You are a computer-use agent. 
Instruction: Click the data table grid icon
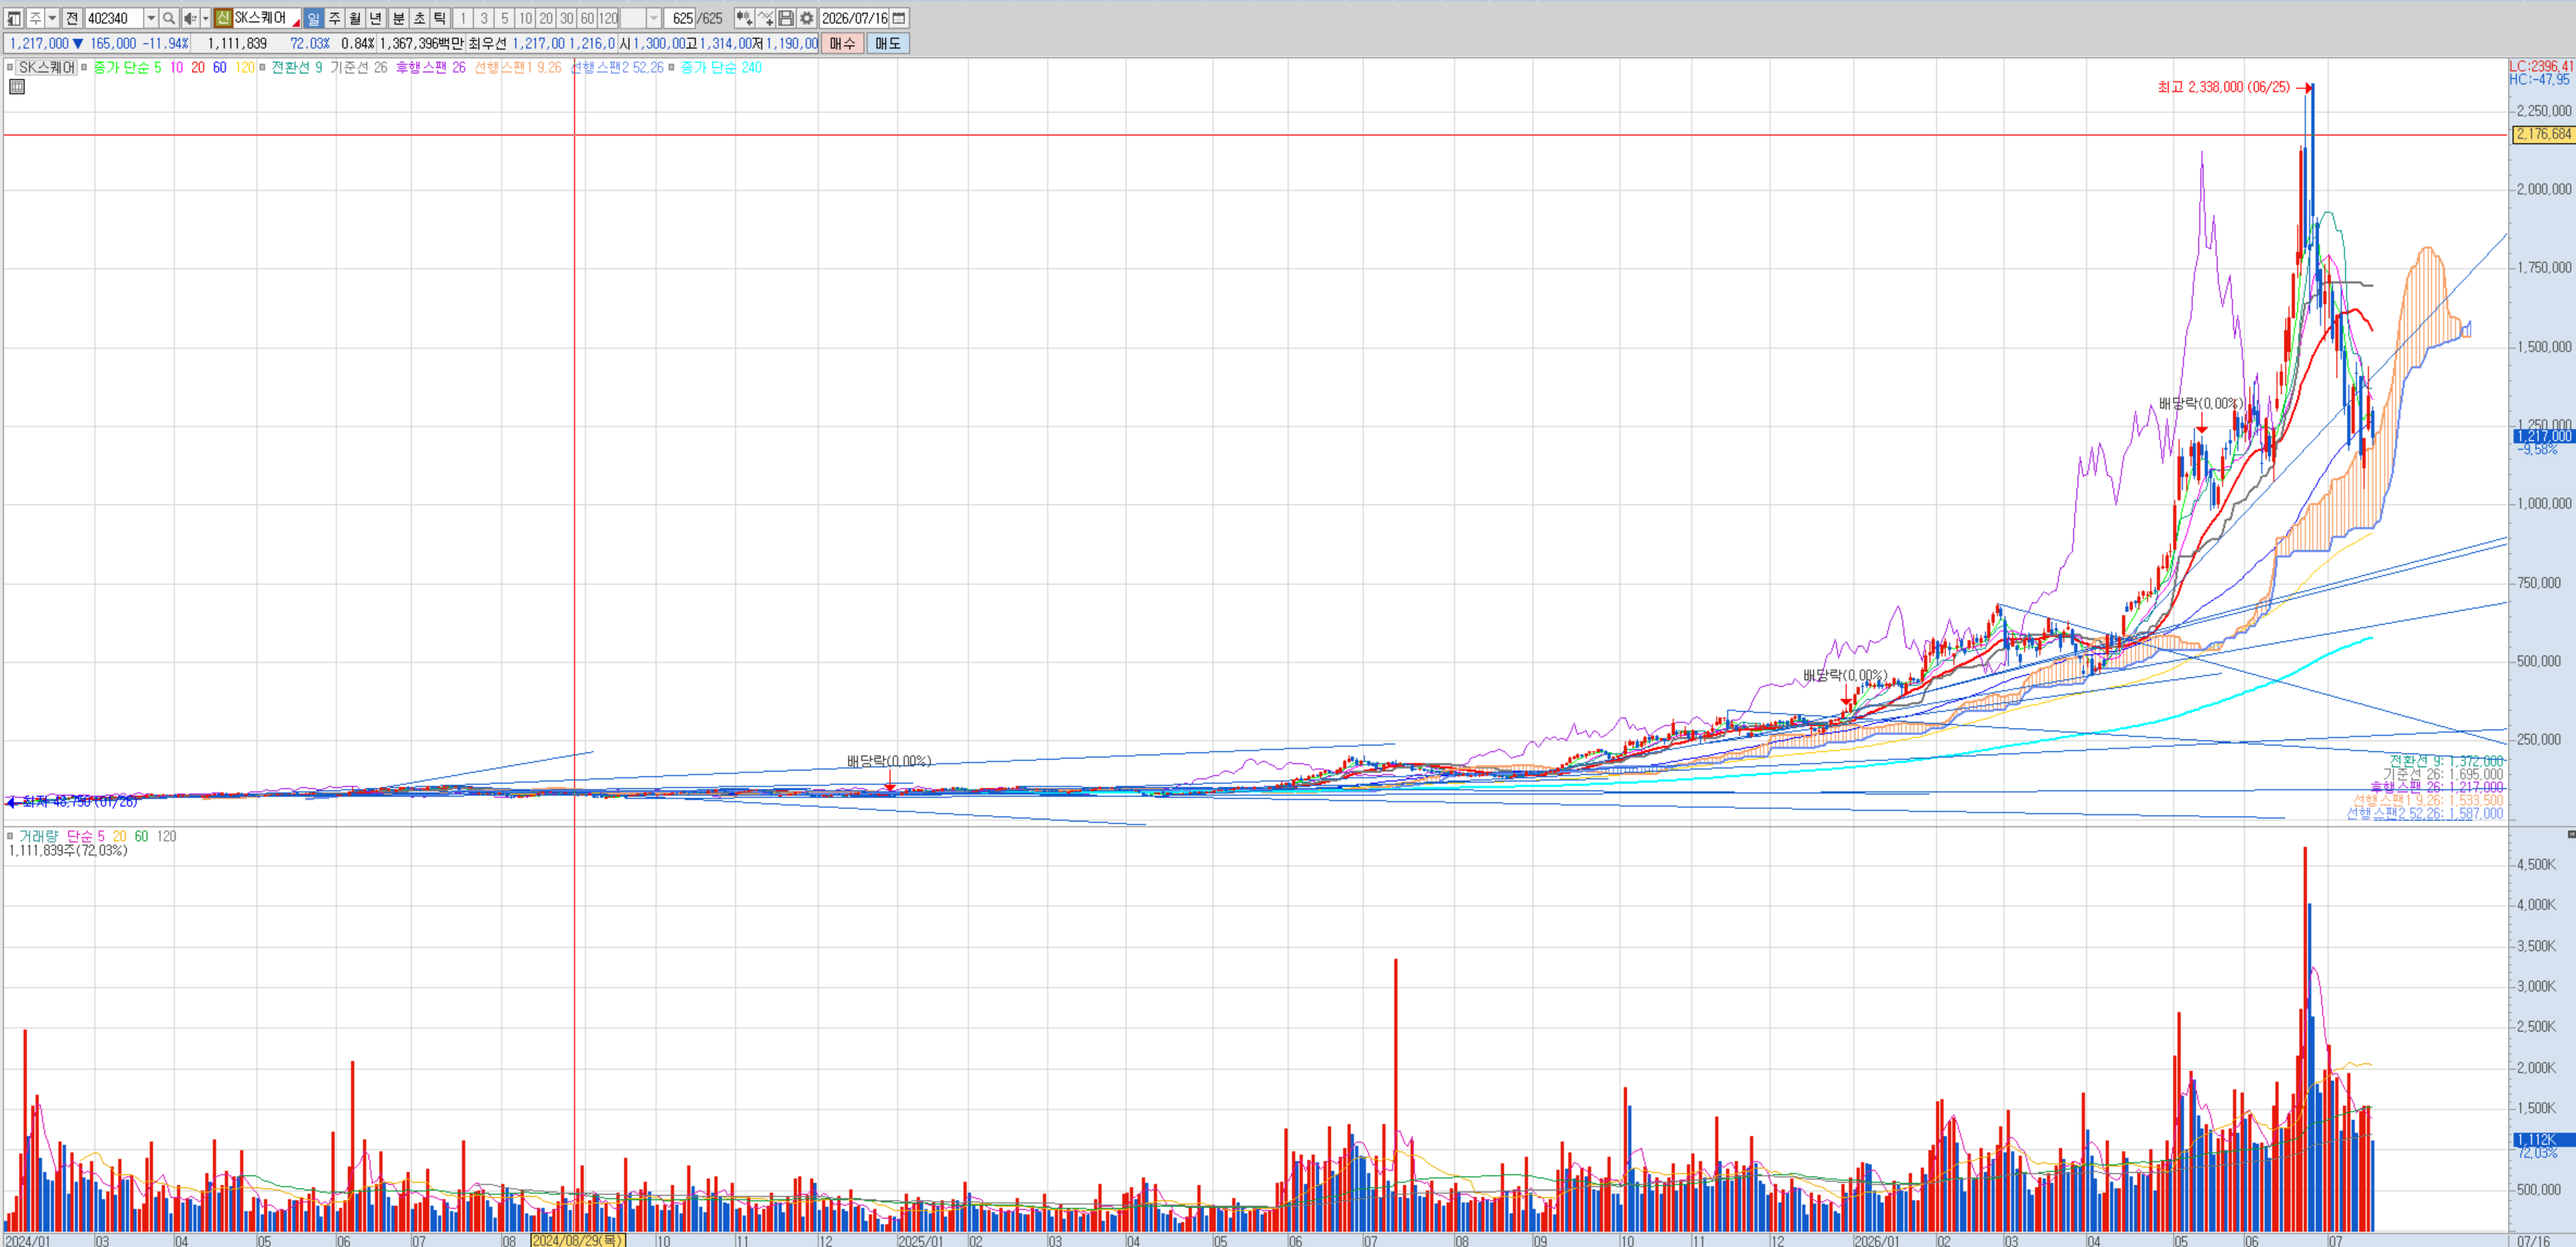(x=17, y=87)
